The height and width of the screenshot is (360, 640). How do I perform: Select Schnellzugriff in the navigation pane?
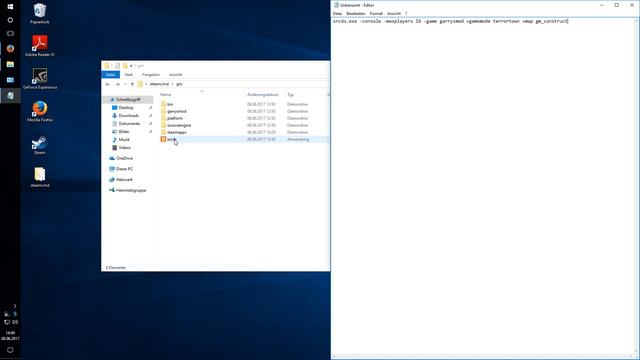(128, 100)
